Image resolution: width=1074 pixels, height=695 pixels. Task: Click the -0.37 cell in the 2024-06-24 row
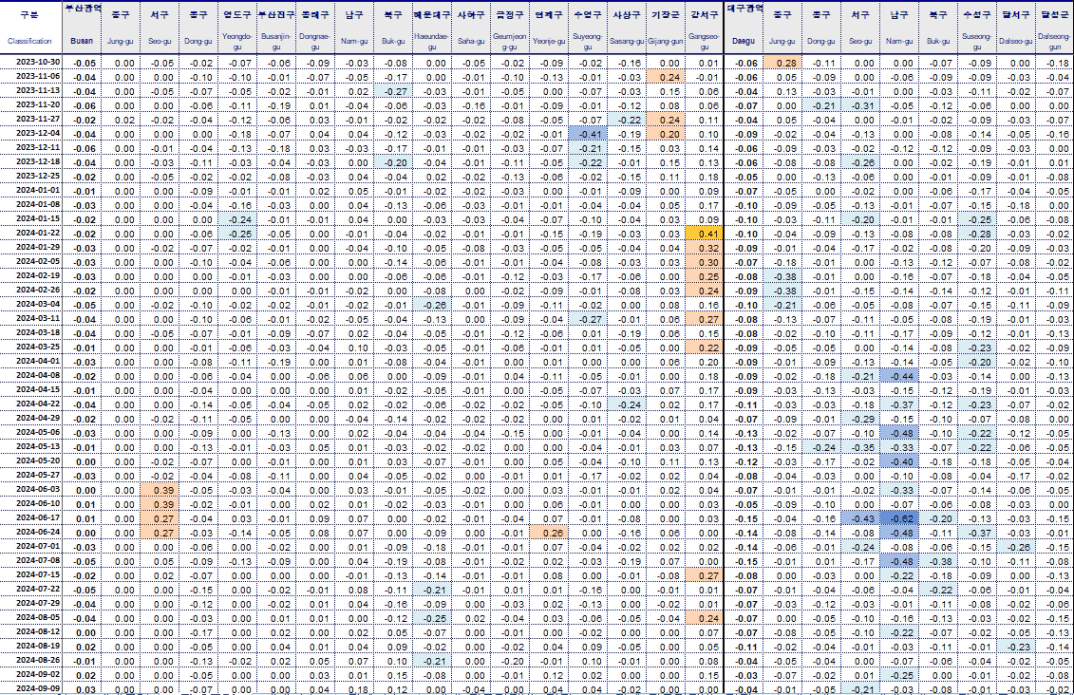click(977, 533)
